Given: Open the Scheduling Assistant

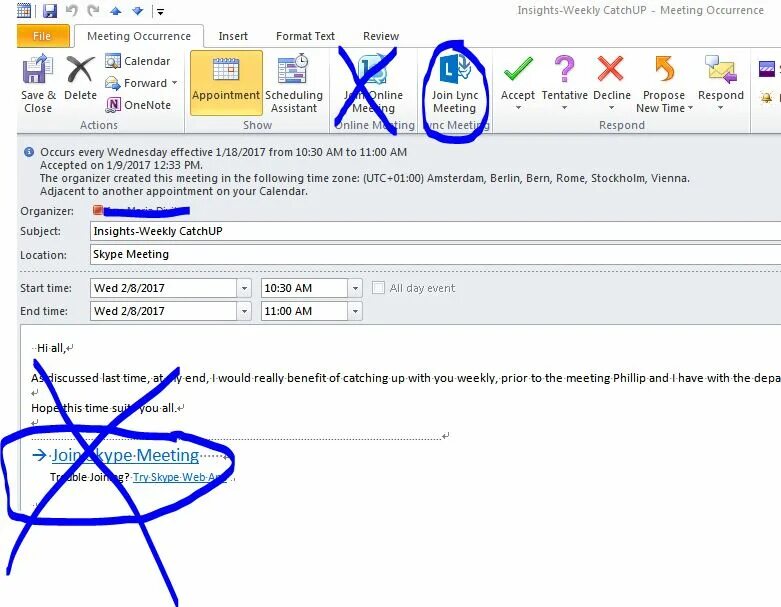Looking at the screenshot, I should [294, 84].
